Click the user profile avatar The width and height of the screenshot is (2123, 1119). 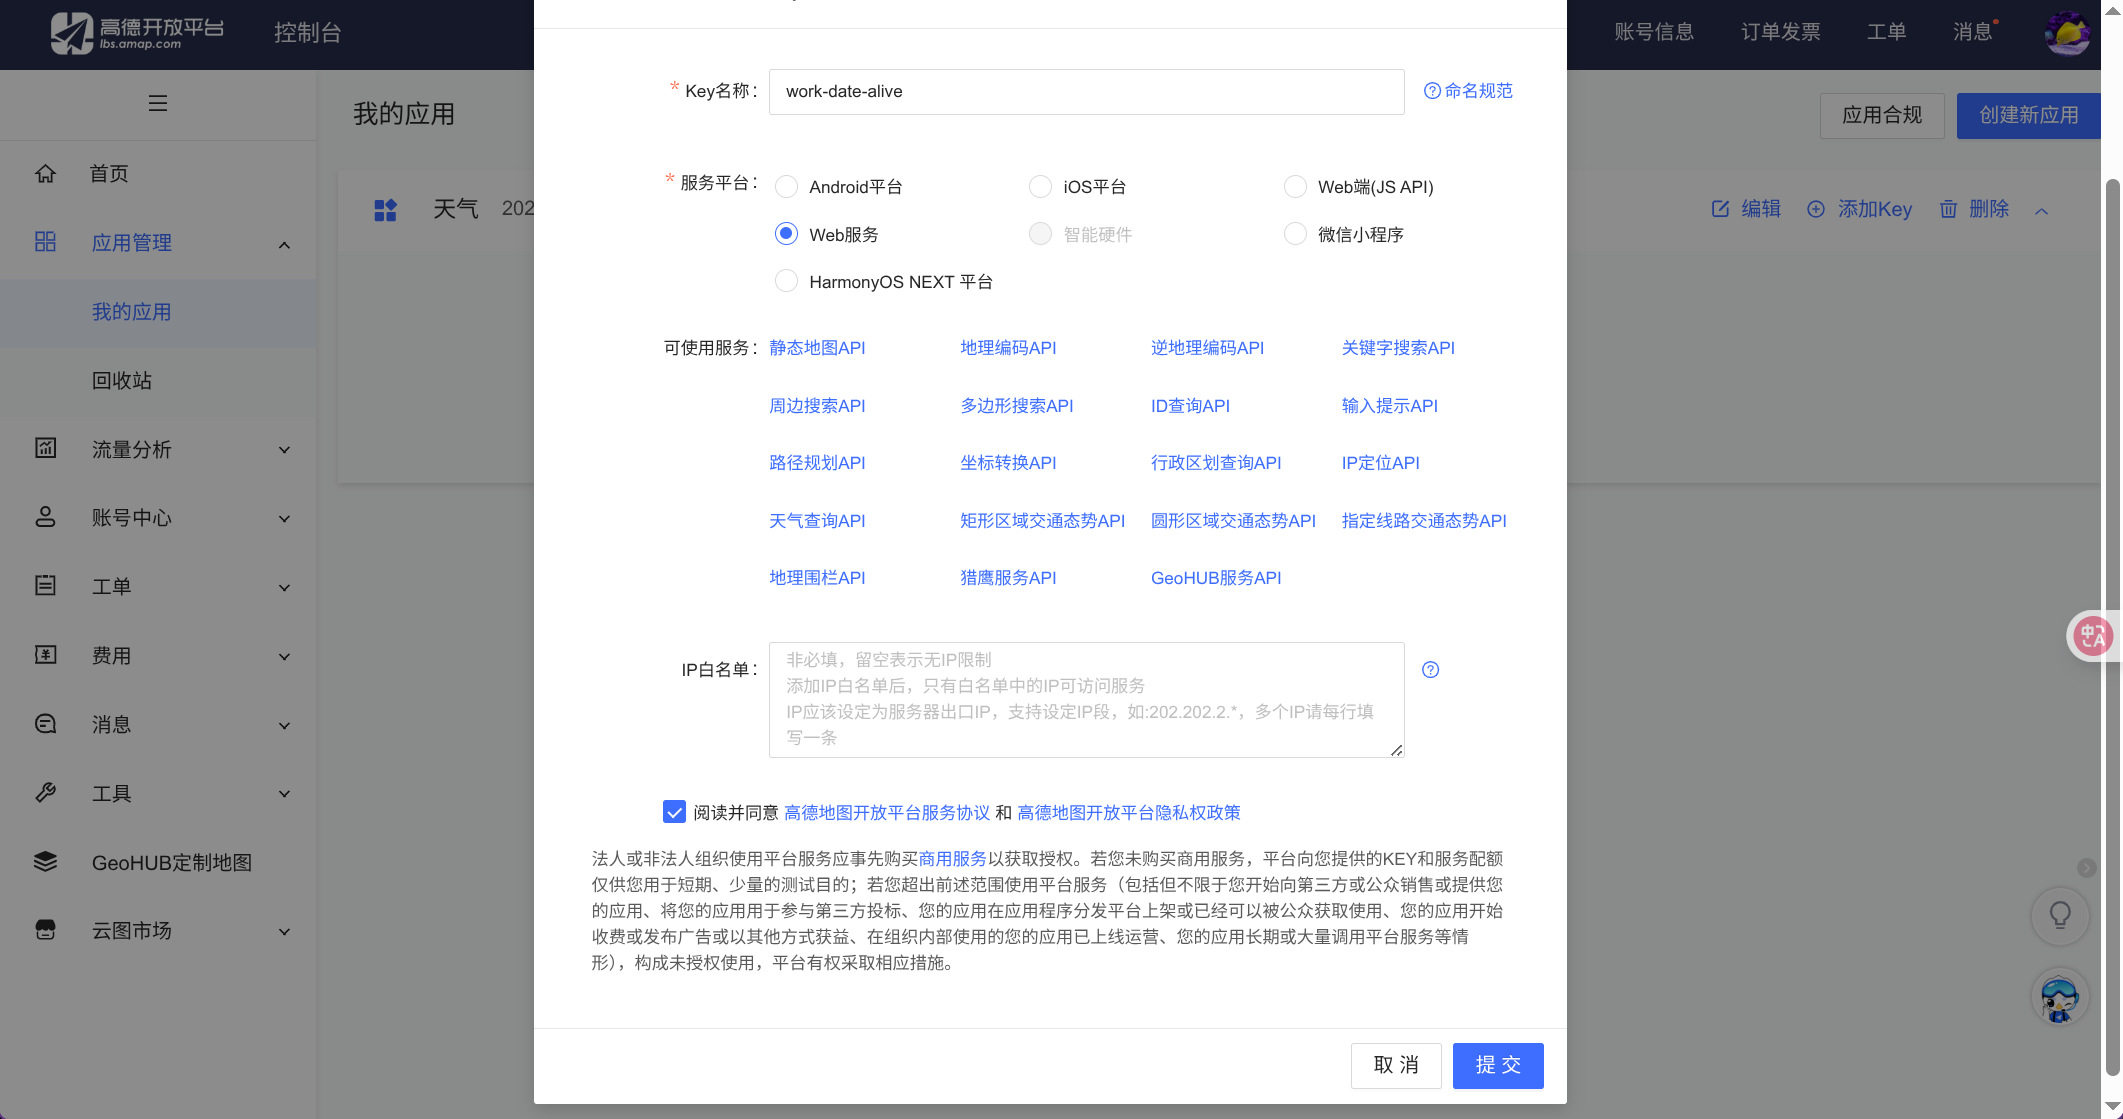tap(2067, 33)
